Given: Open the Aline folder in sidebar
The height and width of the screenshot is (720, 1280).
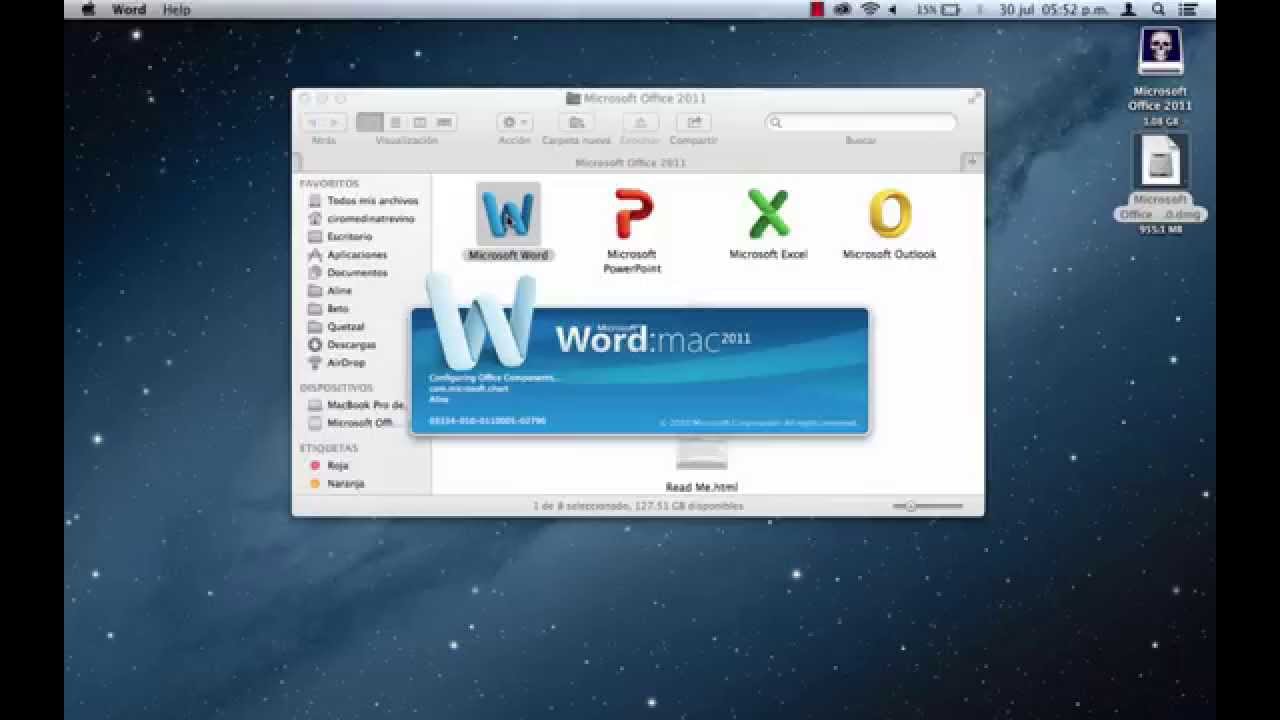Looking at the screenshot, I should point(330,291).
